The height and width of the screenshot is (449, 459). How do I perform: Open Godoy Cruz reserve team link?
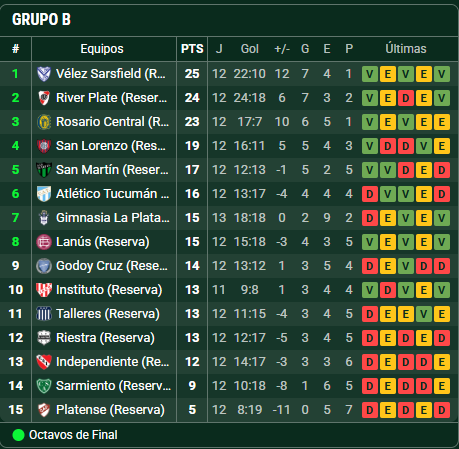(x=112, y=266)
